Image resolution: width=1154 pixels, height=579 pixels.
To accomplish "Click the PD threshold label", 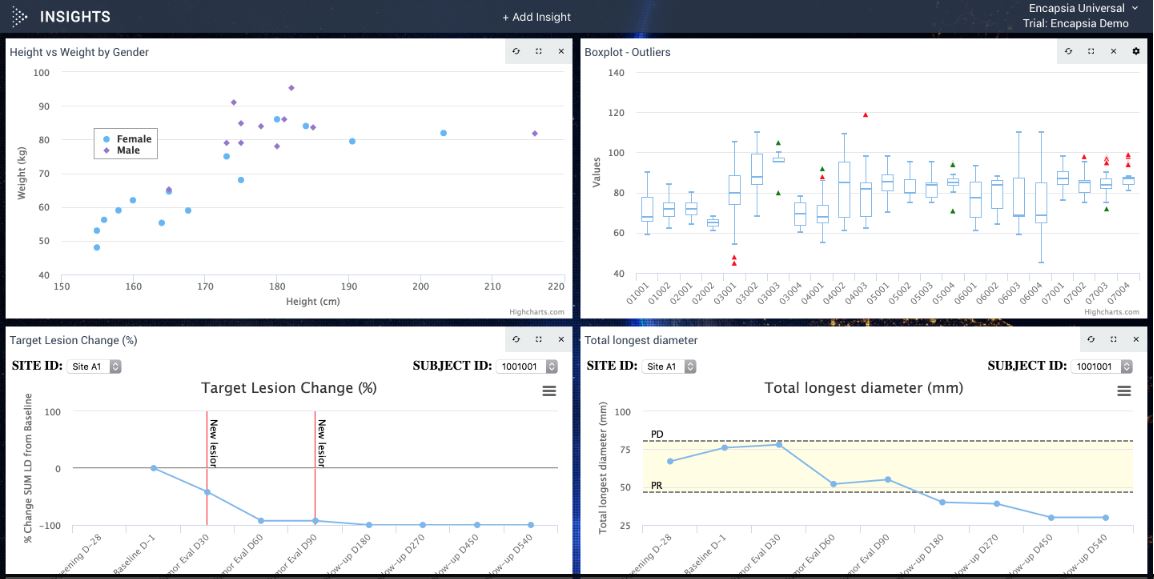I will pyautogui.click(x=657, y=435).
